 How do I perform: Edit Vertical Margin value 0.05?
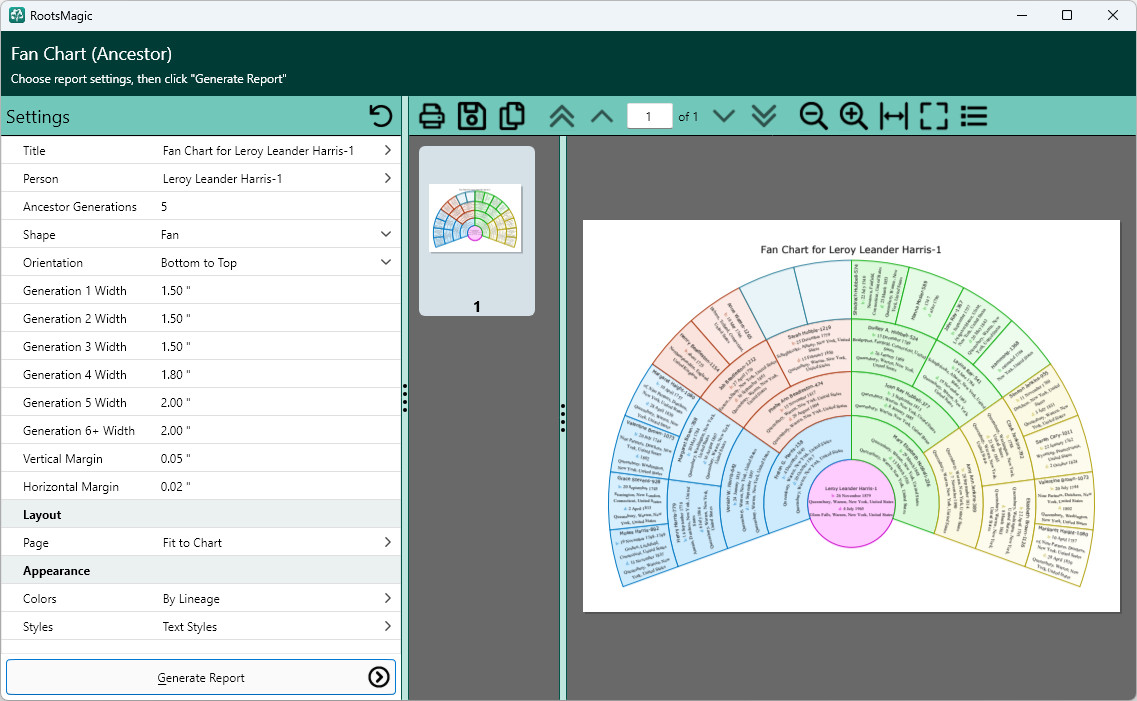coord(175,459)
